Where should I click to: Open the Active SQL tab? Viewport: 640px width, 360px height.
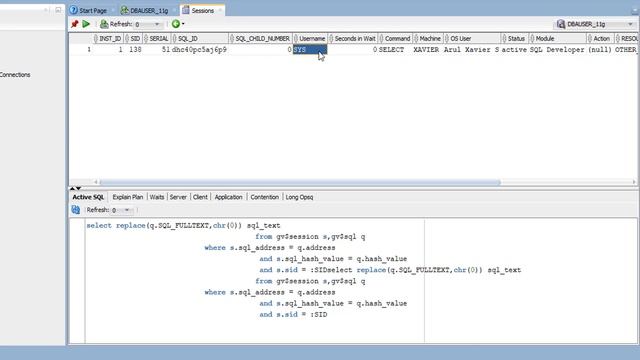point(88,197)
